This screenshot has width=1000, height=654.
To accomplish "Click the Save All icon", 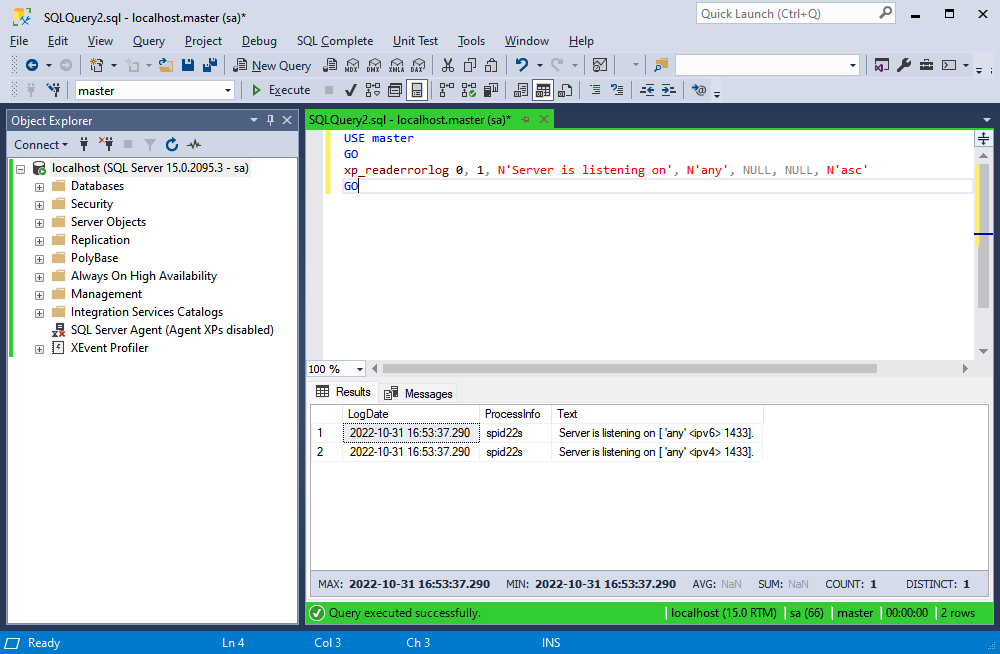I will click(210, 65).
